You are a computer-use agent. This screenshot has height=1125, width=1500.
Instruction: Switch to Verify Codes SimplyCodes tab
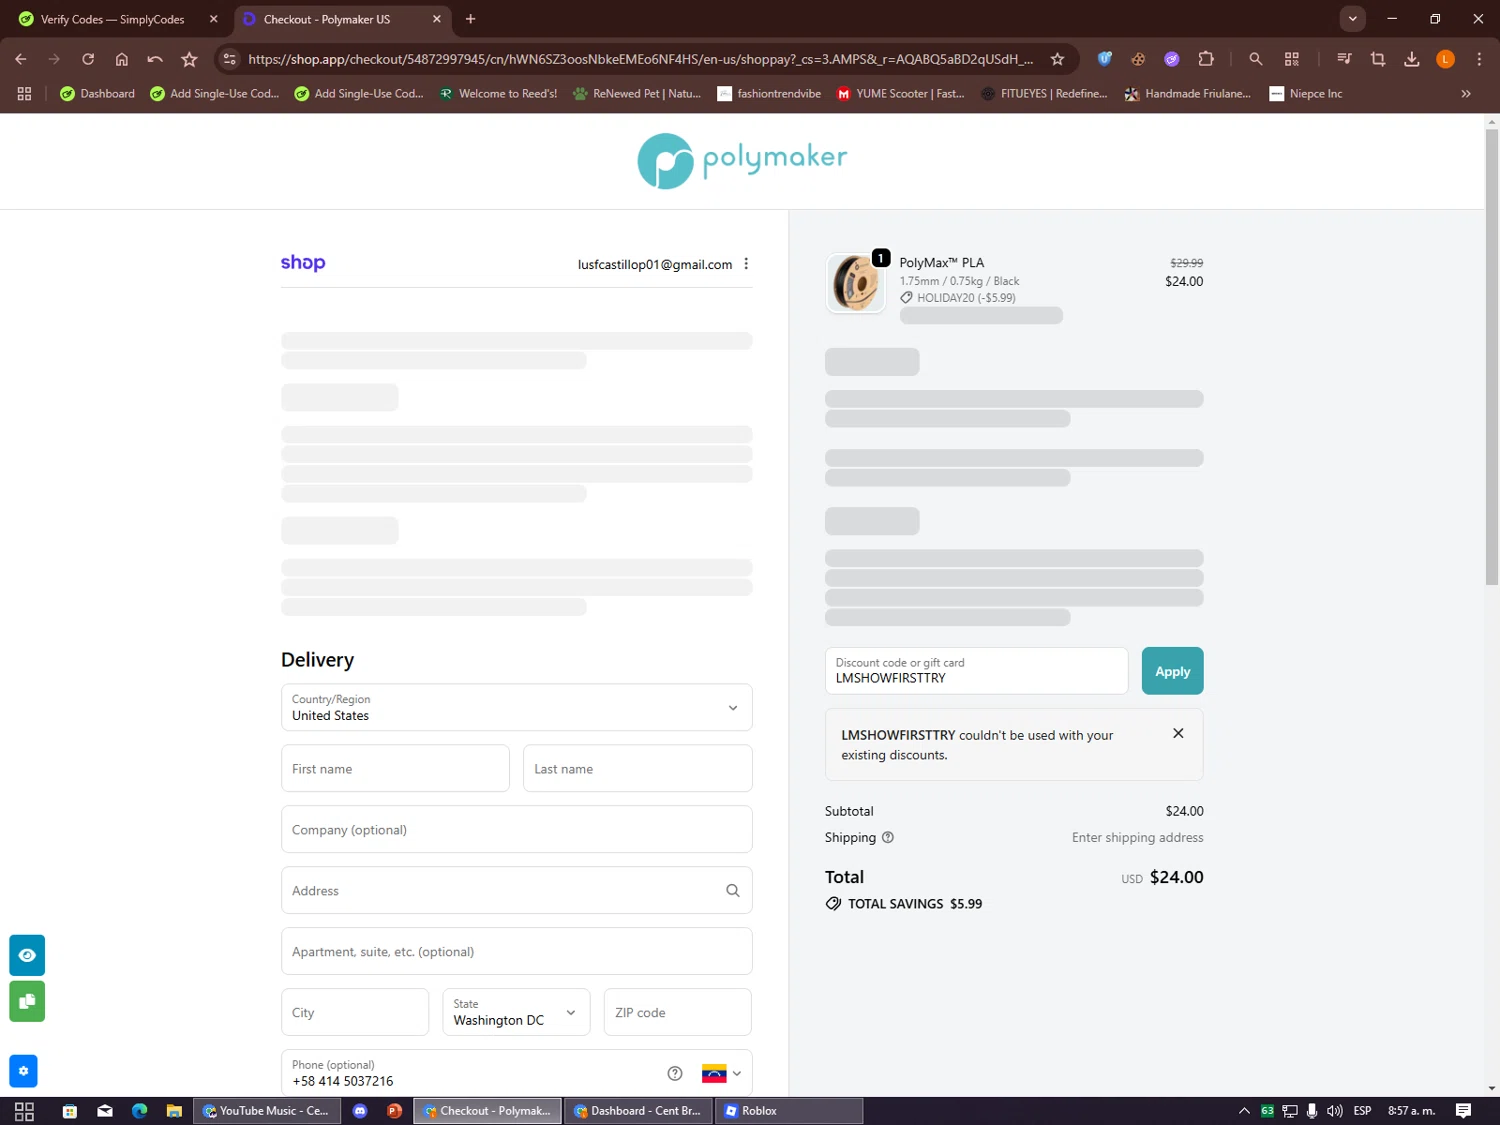[117, 19]
